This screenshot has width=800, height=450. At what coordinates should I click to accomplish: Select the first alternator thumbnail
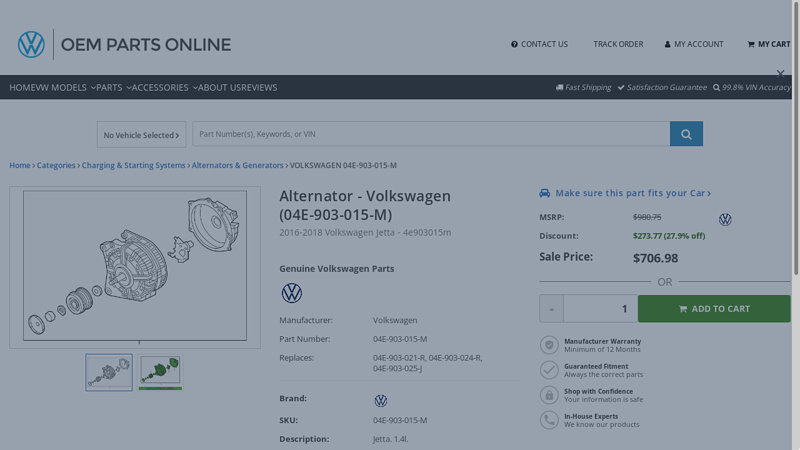click(109, 372)
